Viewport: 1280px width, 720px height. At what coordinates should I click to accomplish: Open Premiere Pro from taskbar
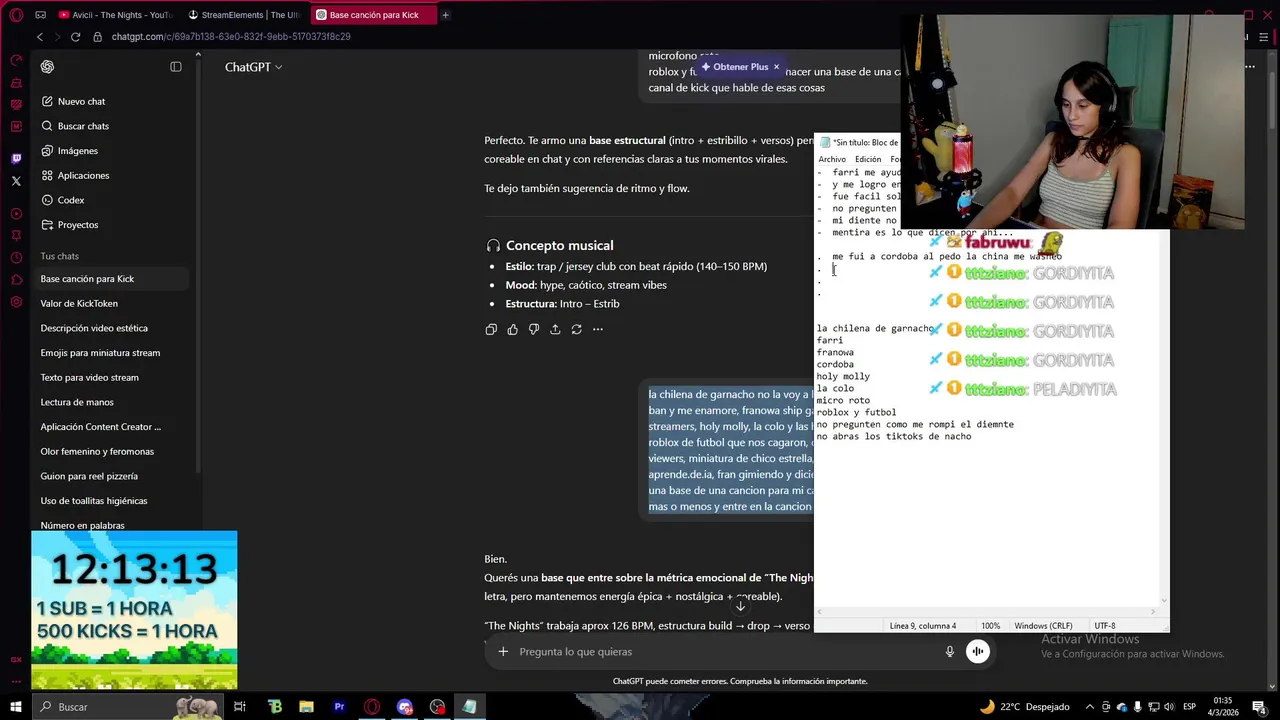(x=340, y=707)
